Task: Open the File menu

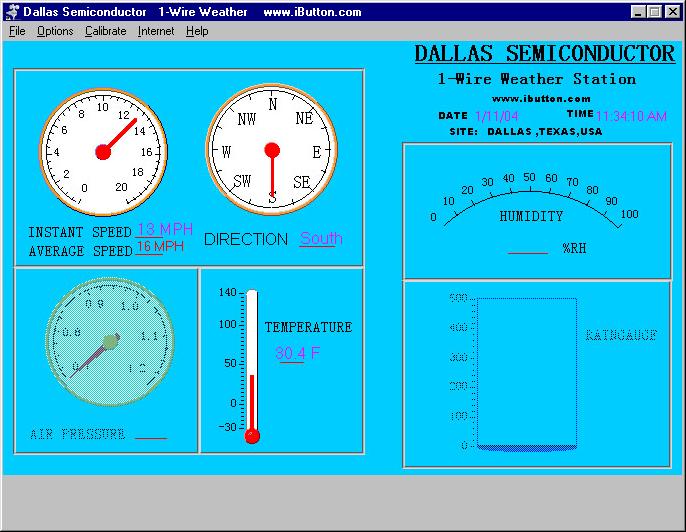Action: [x=17, y=31]
